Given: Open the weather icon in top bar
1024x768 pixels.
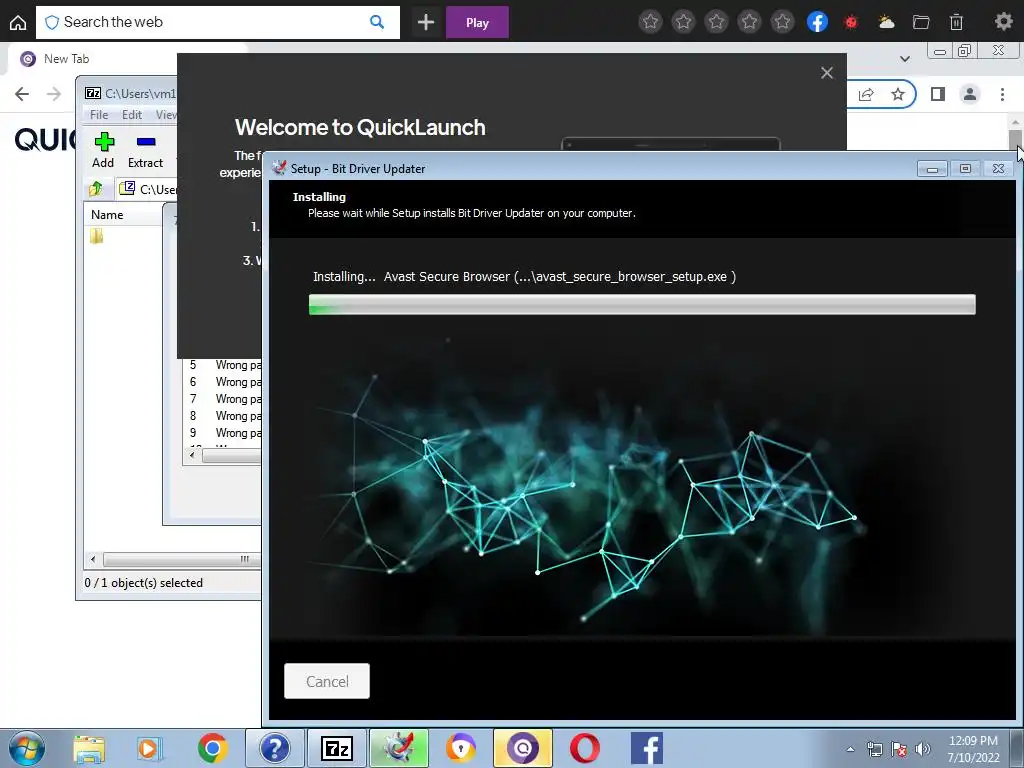Looking at the screenshot, I should pyautogui.click(x=886, y=22).
